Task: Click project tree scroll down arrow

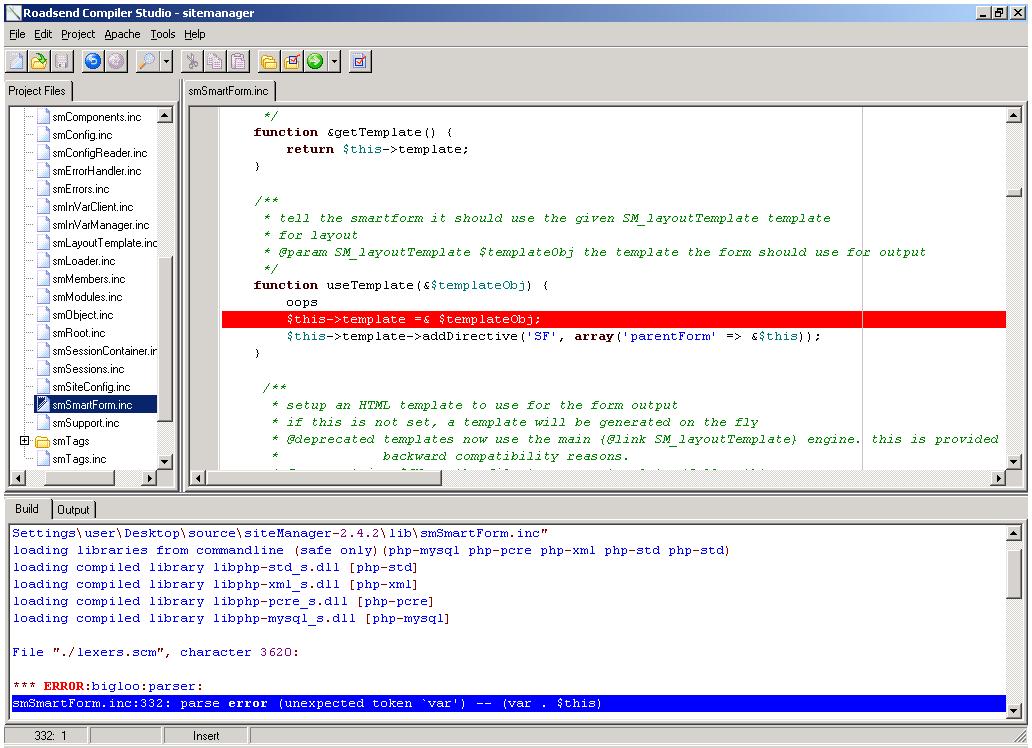Action: 165,462
